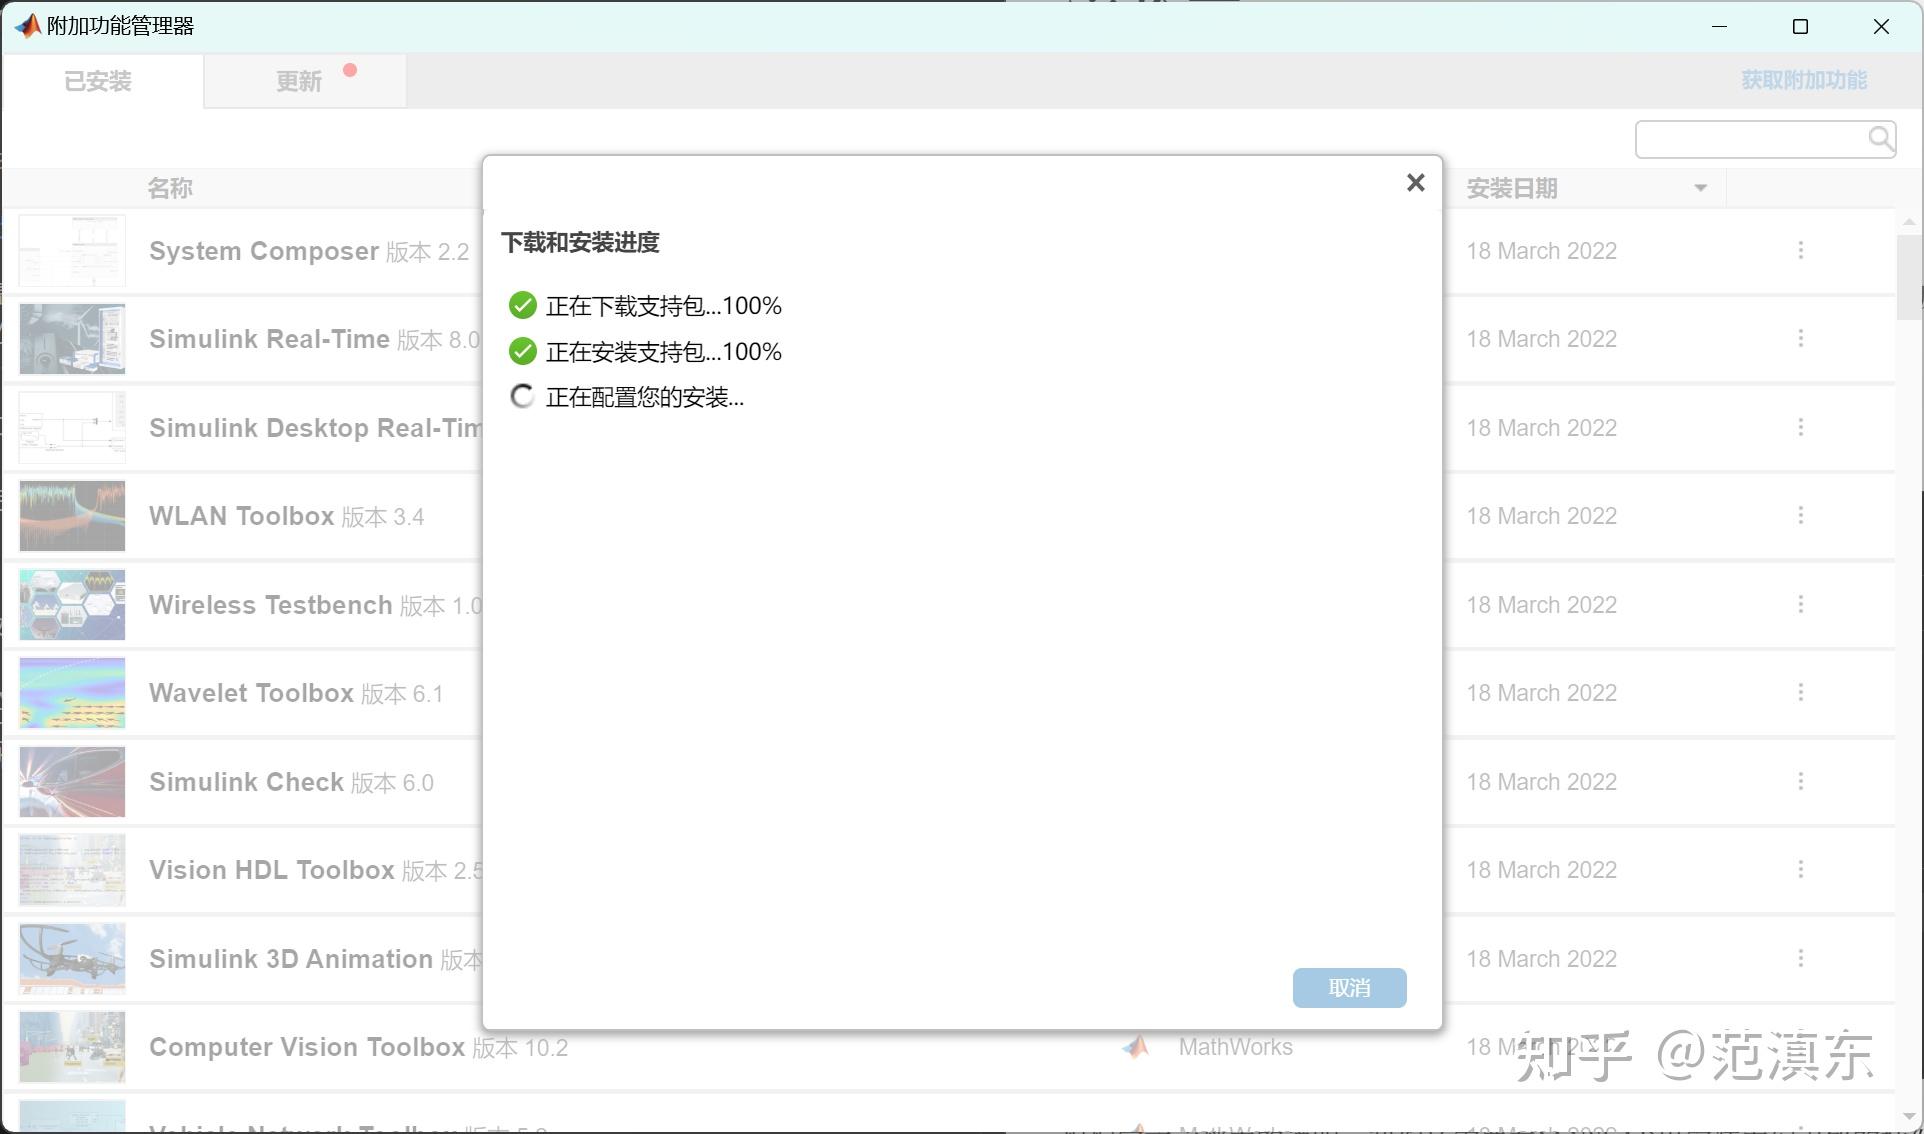
Task: Sort by 安装日期 dropdown arrow
Action: click(x=1700, y=188)
